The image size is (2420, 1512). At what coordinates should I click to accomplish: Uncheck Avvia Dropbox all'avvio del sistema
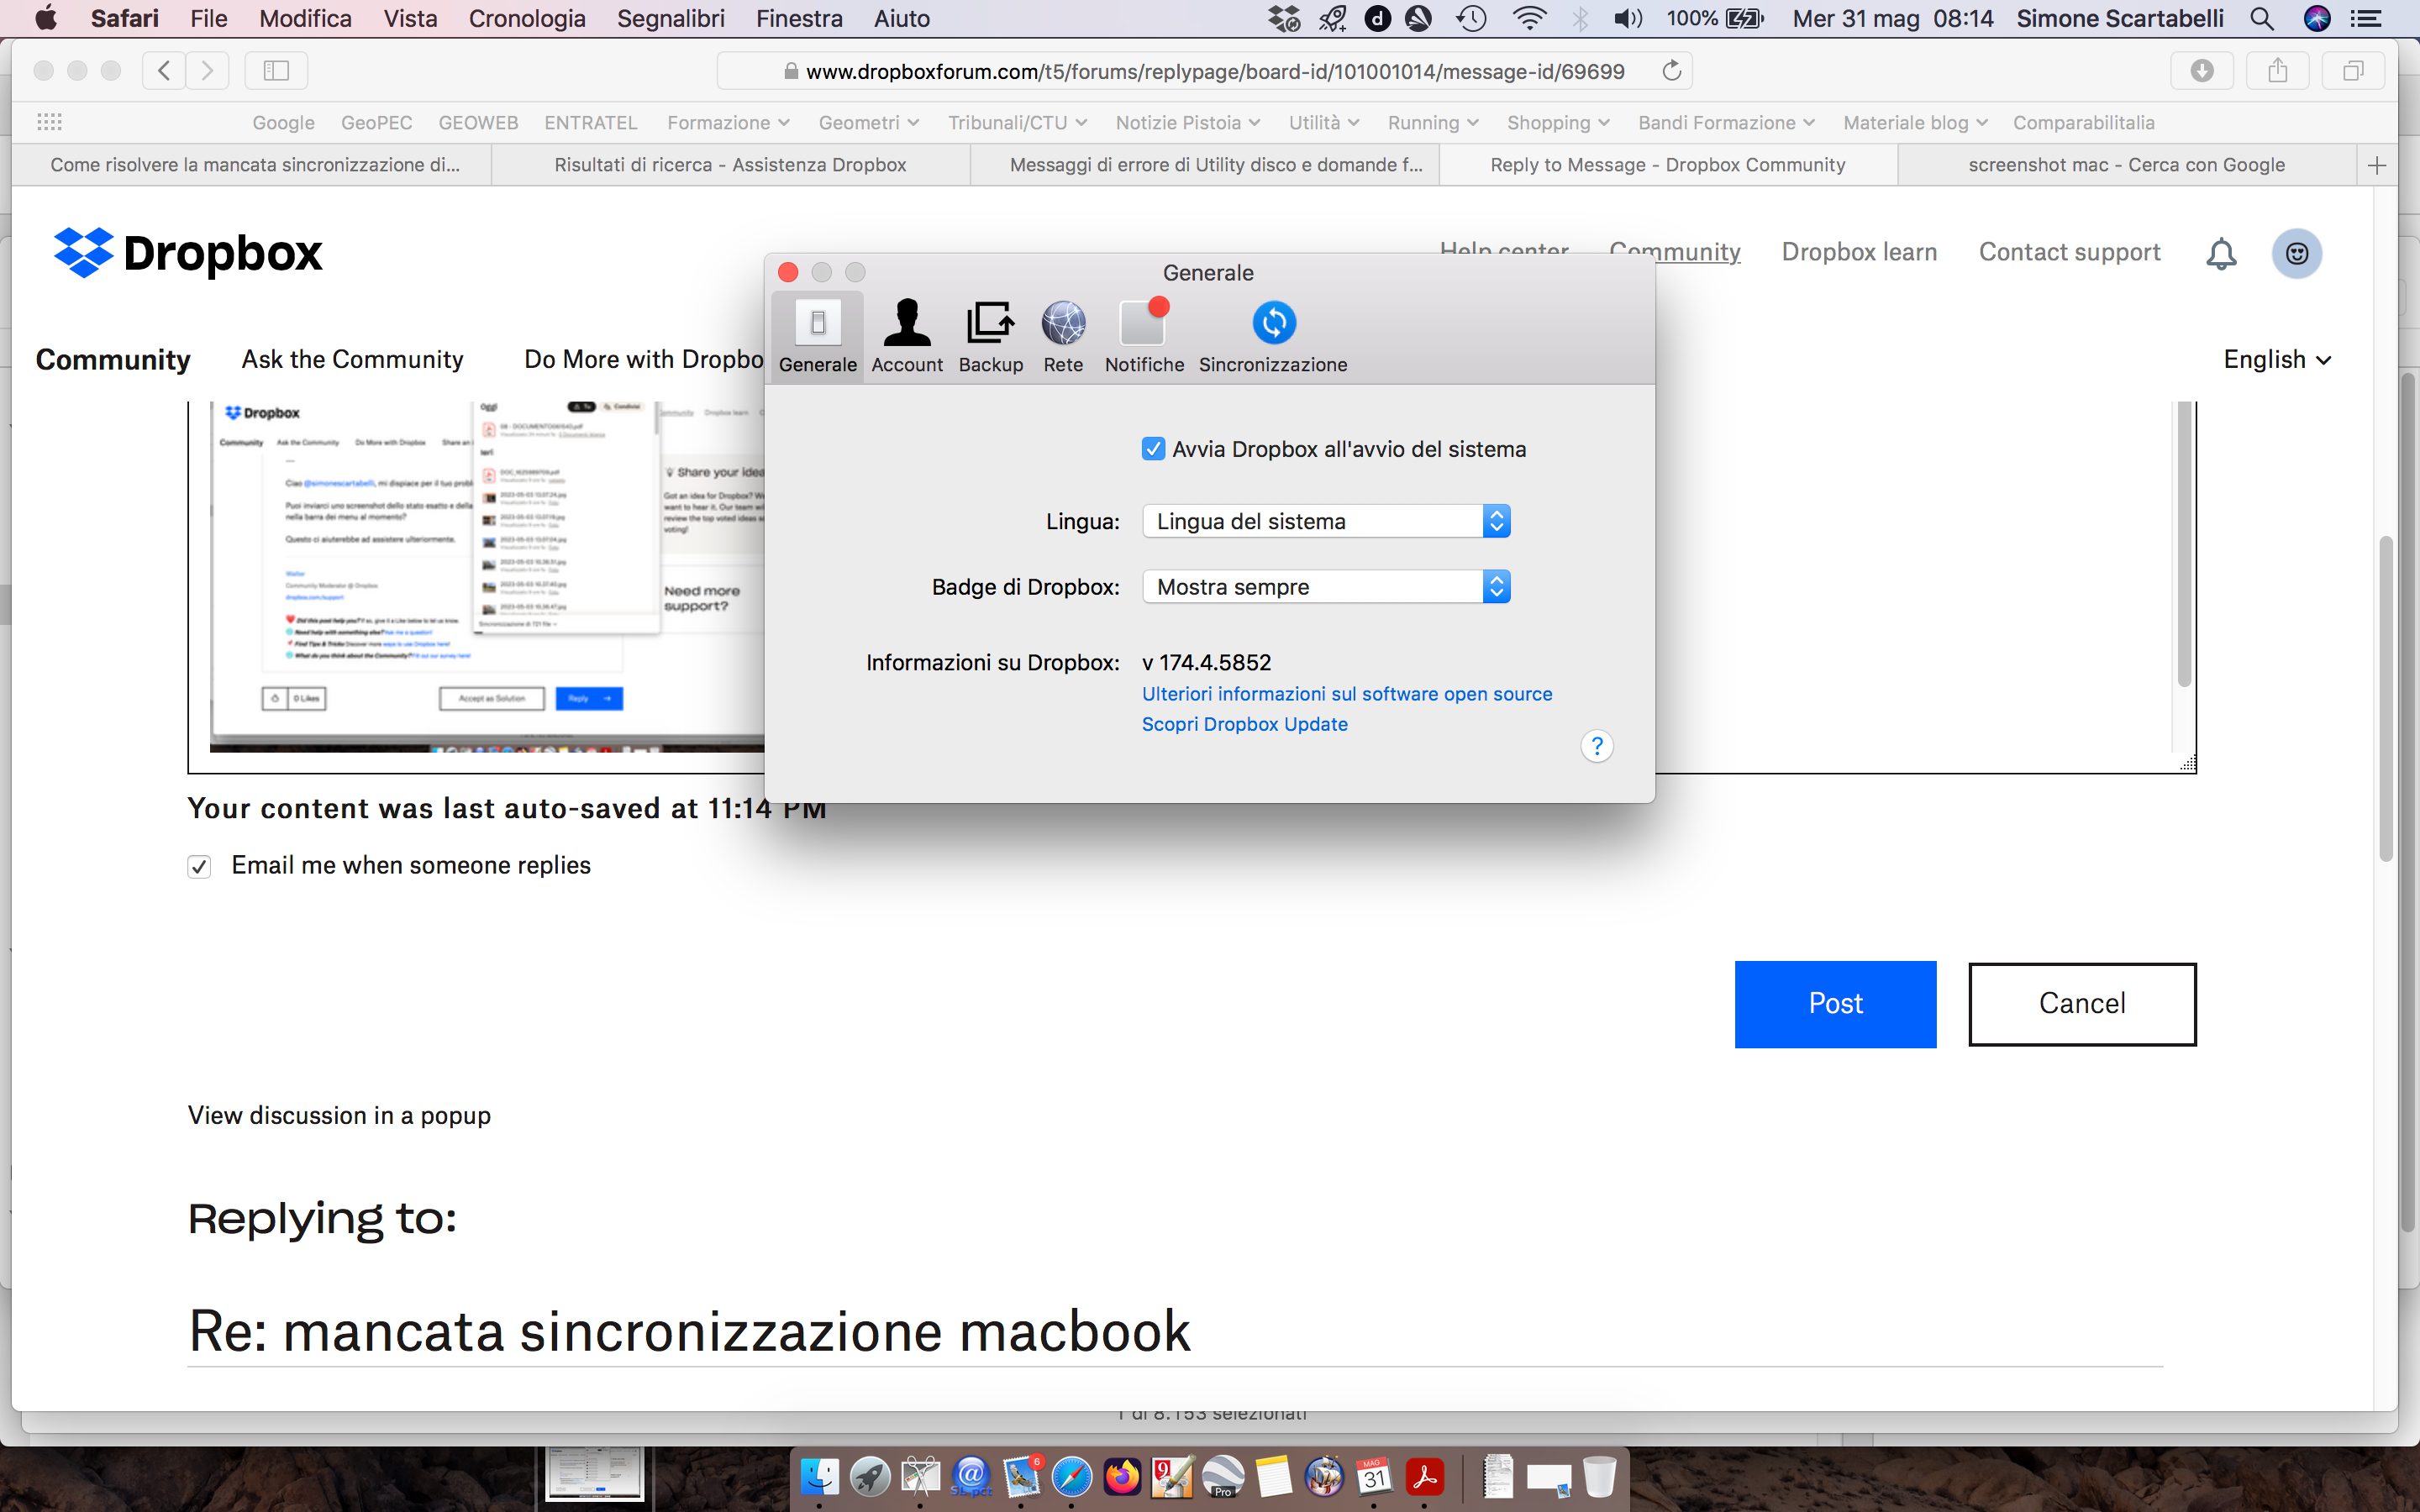pyautogui.click(x=1153, y=449)
